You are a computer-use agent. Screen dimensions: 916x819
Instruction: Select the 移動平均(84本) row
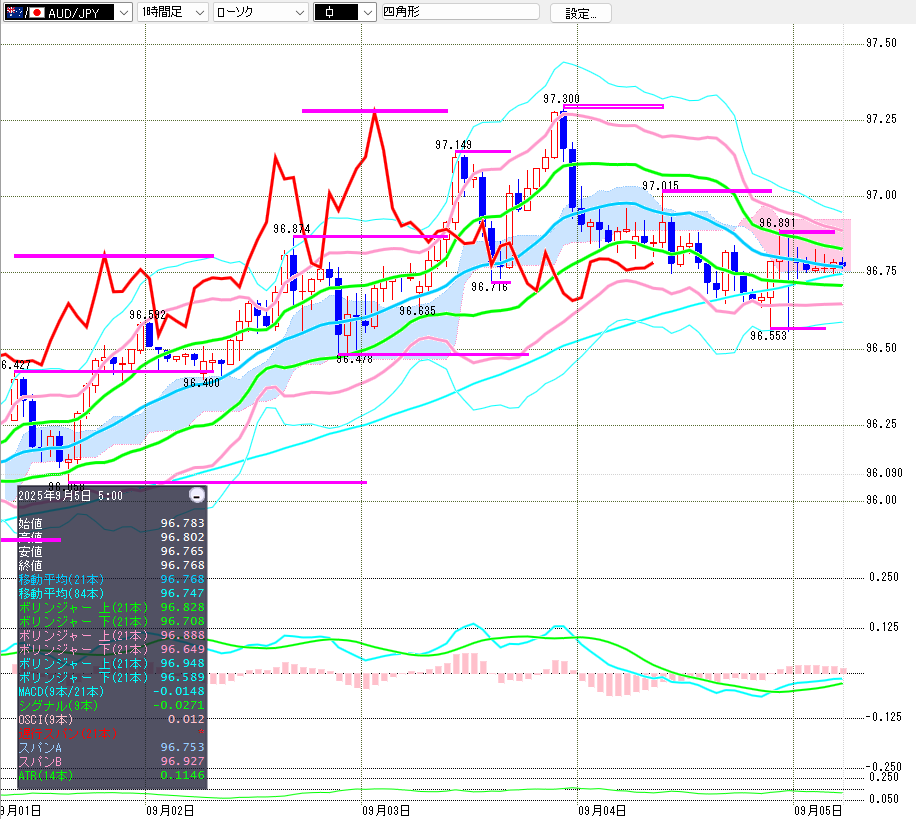click(112, 594)
